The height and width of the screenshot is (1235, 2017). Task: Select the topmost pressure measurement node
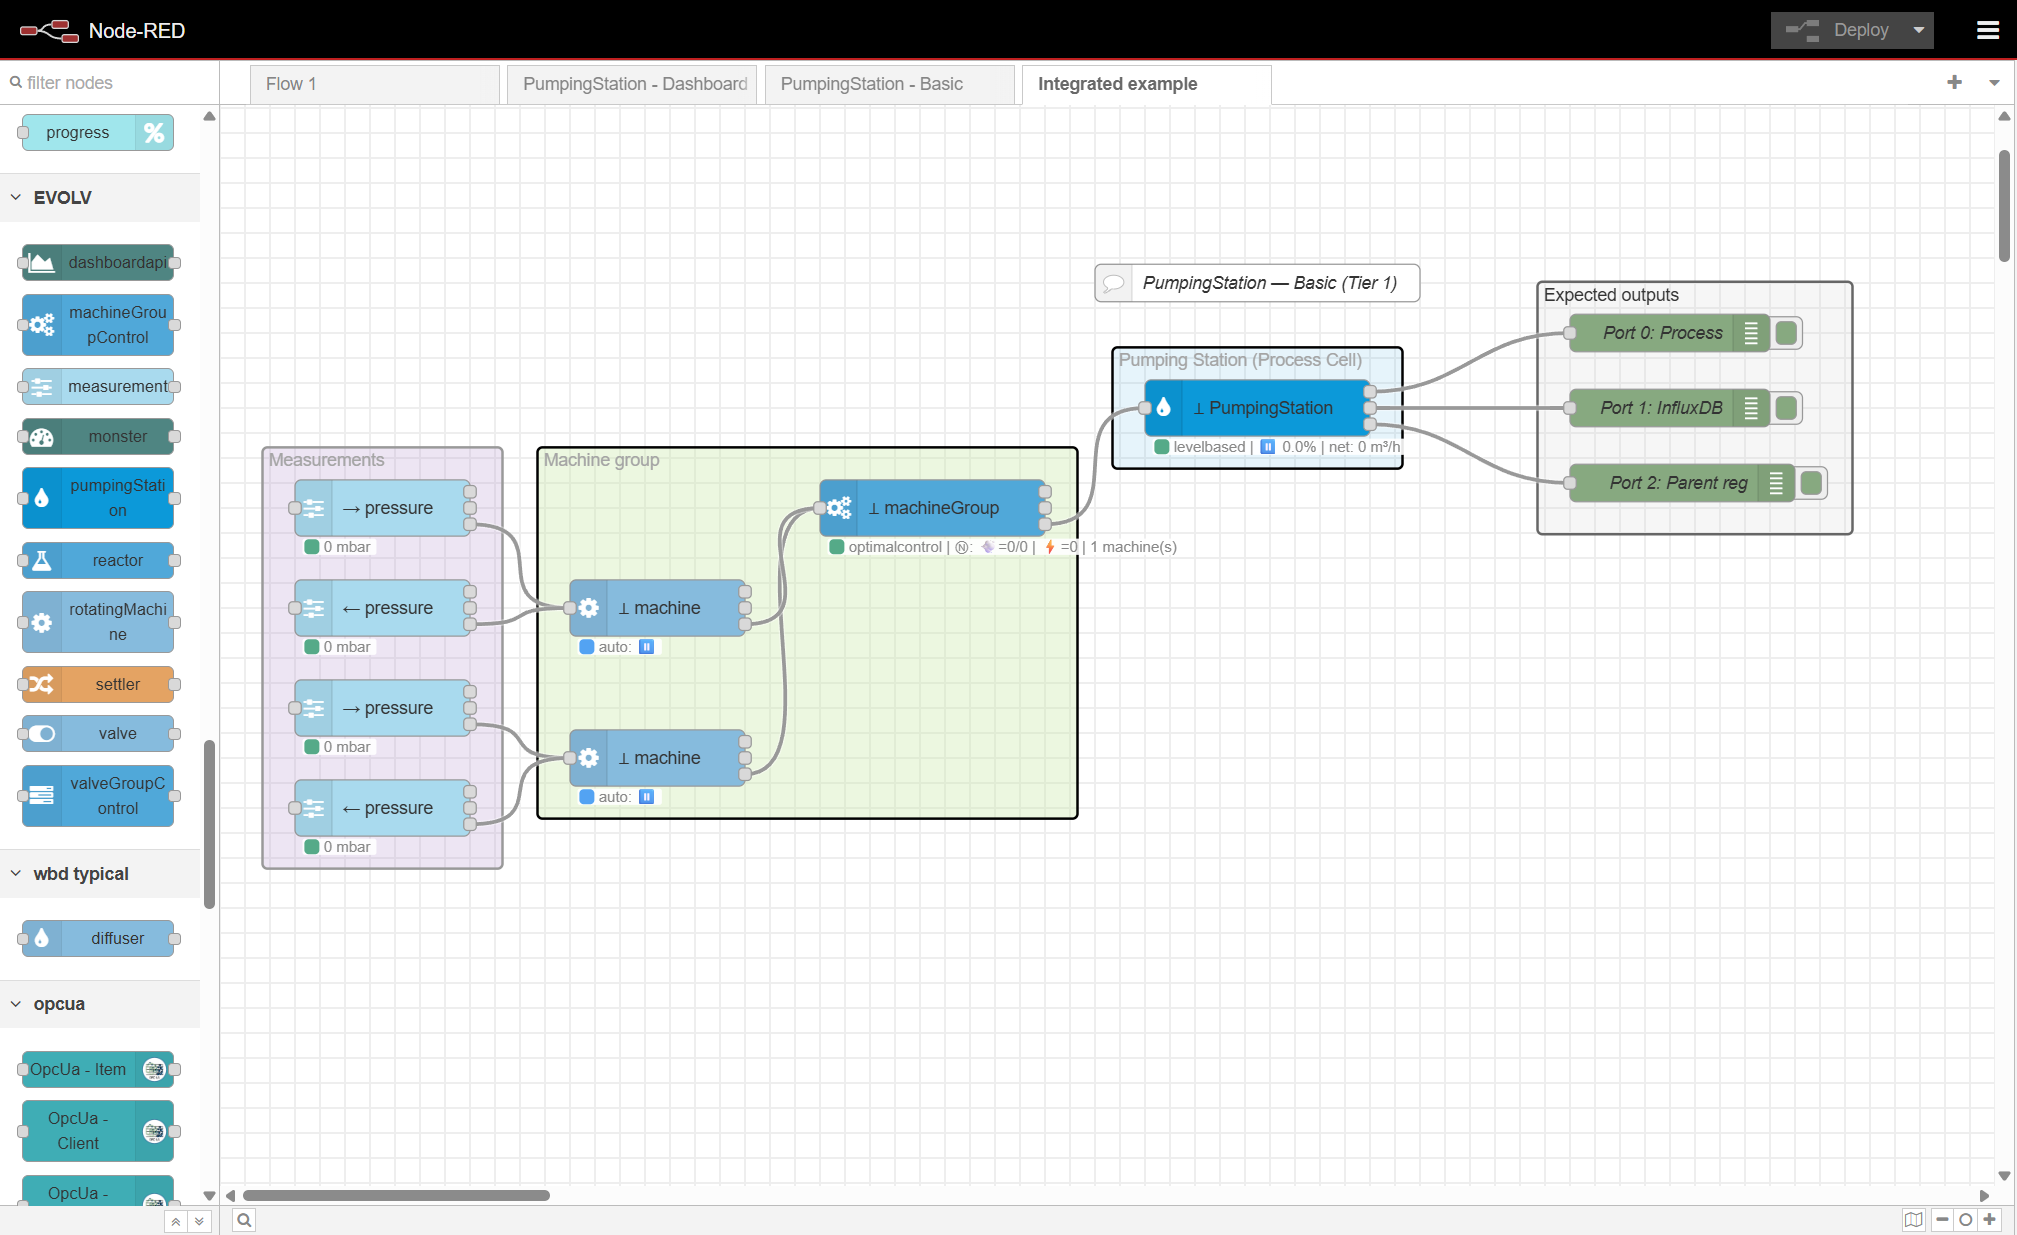click(382, 508)
